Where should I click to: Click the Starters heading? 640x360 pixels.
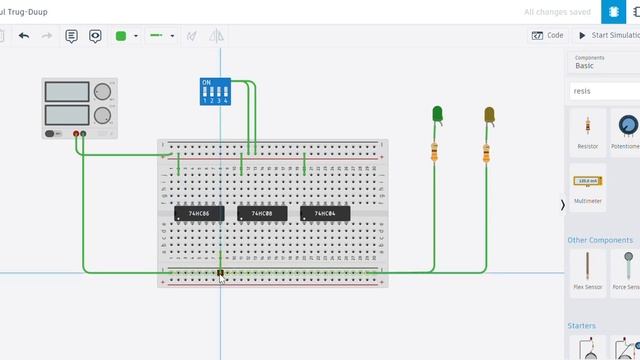581,326
